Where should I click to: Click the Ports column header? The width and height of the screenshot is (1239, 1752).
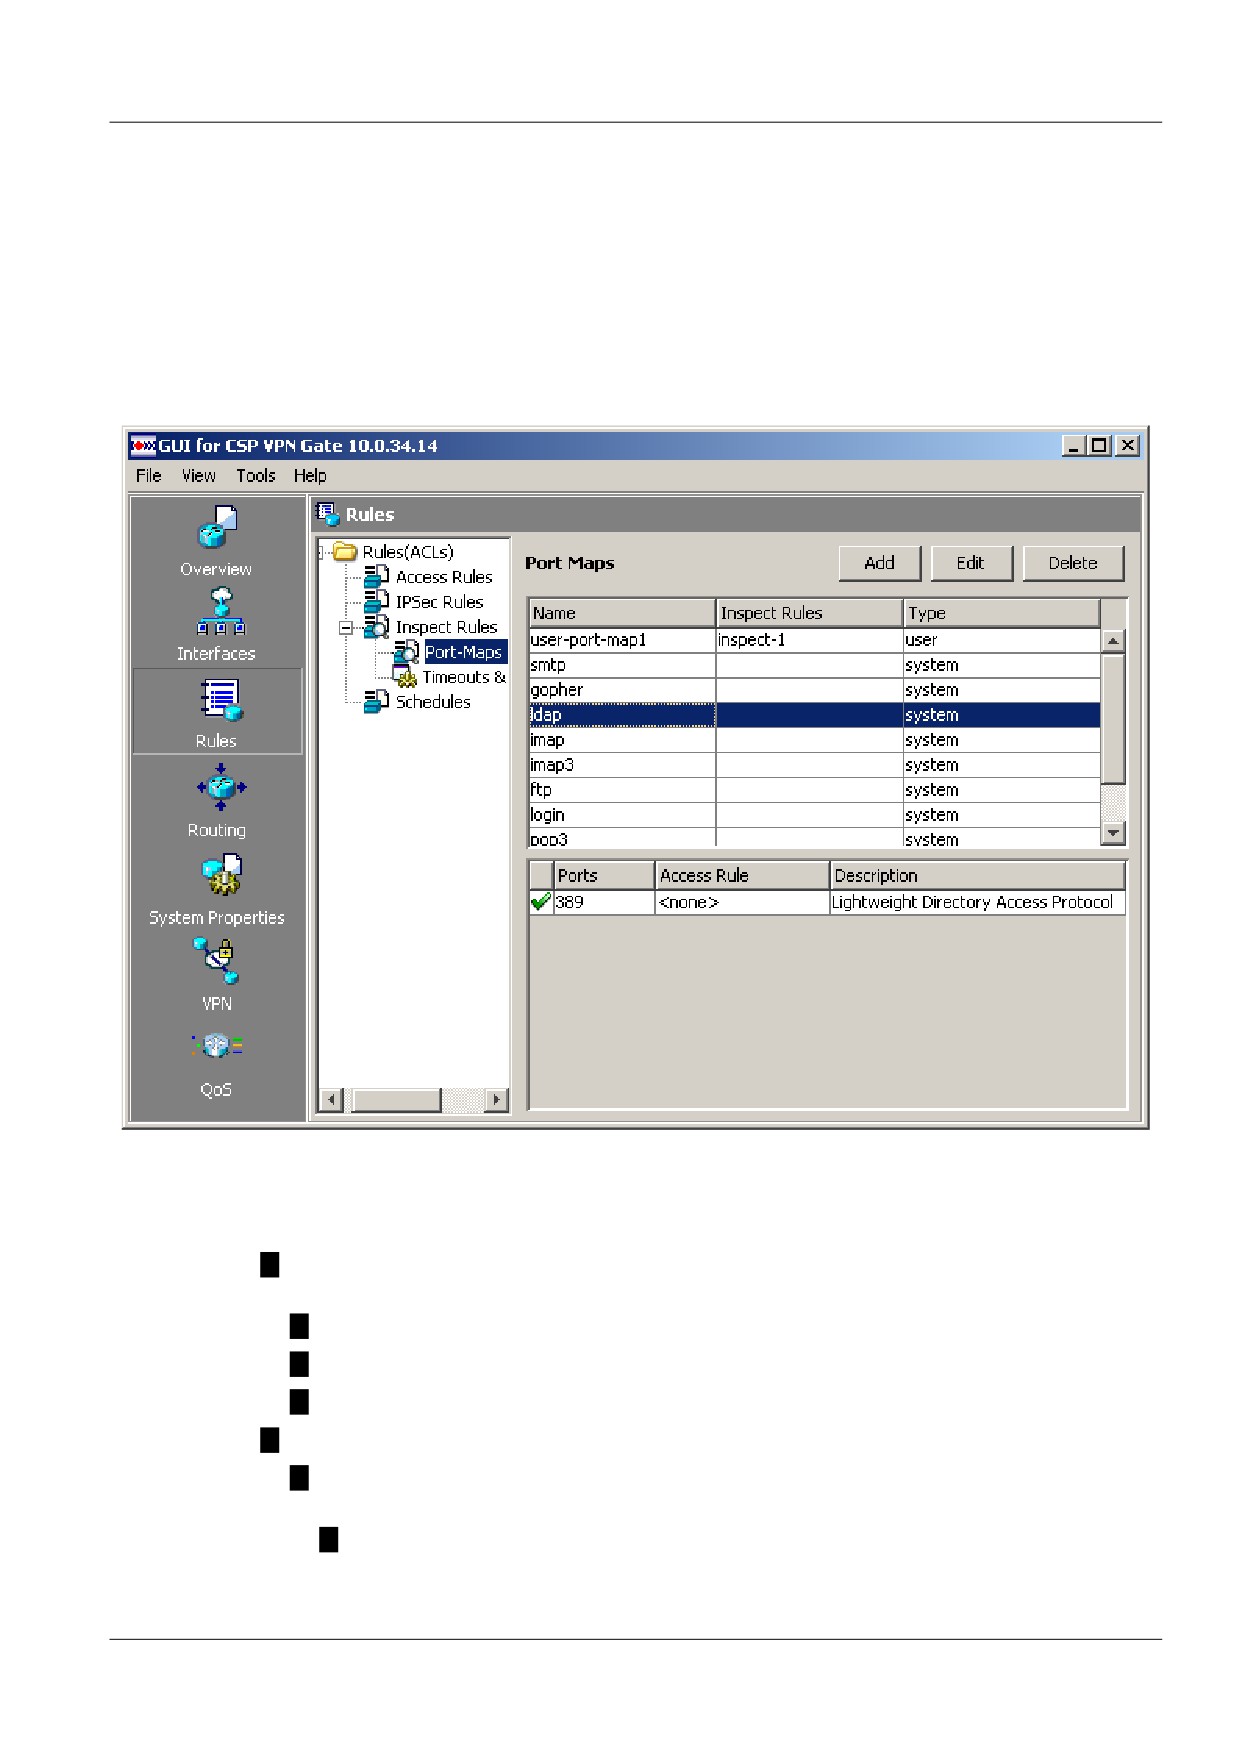[x=604, y=875]
